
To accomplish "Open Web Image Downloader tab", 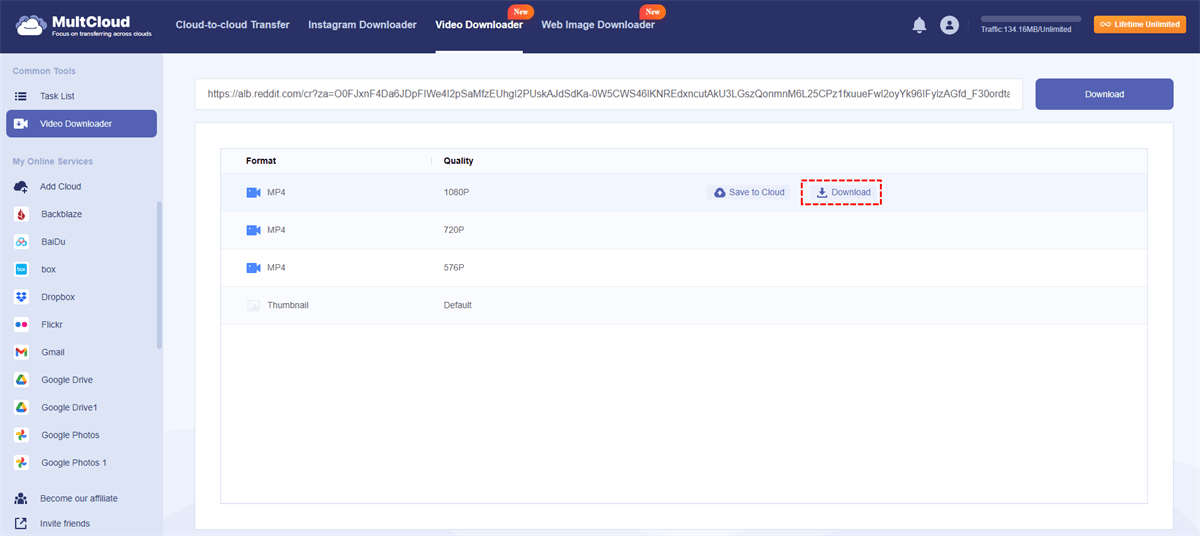I will click(598, 25).
